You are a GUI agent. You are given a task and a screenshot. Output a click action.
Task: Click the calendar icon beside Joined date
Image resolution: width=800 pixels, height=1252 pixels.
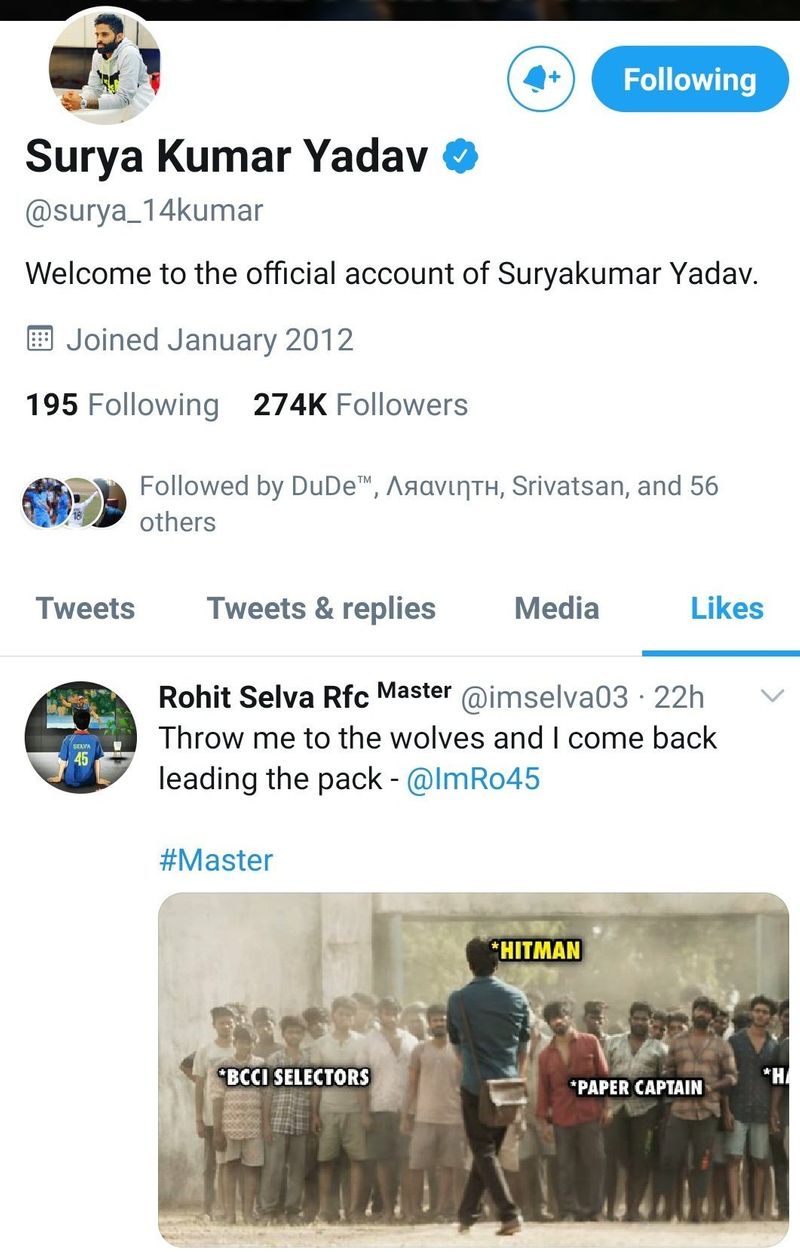coord(39,339)
